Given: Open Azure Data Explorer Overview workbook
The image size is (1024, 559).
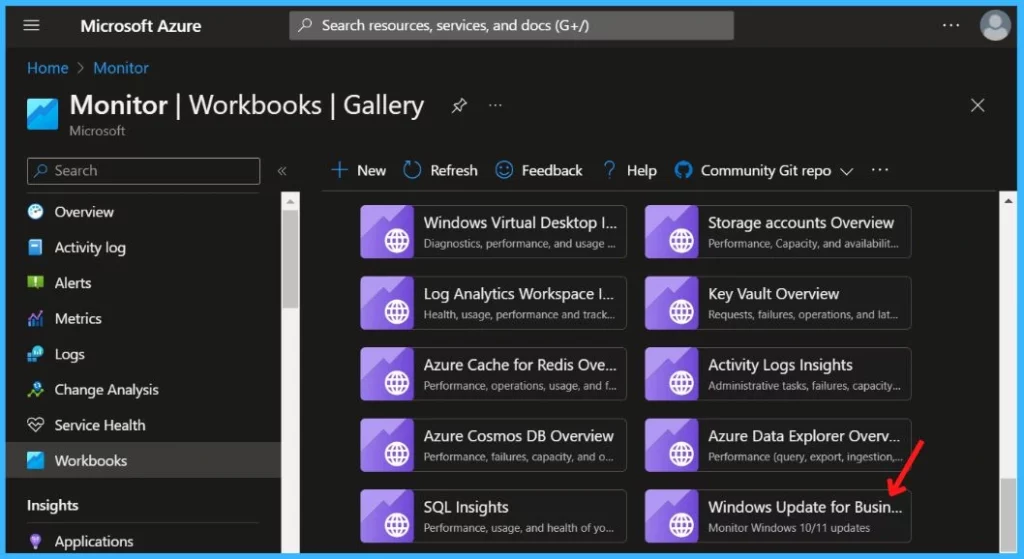Looking at the screenshot, I should pyautogui.click(x=778, y=445).
